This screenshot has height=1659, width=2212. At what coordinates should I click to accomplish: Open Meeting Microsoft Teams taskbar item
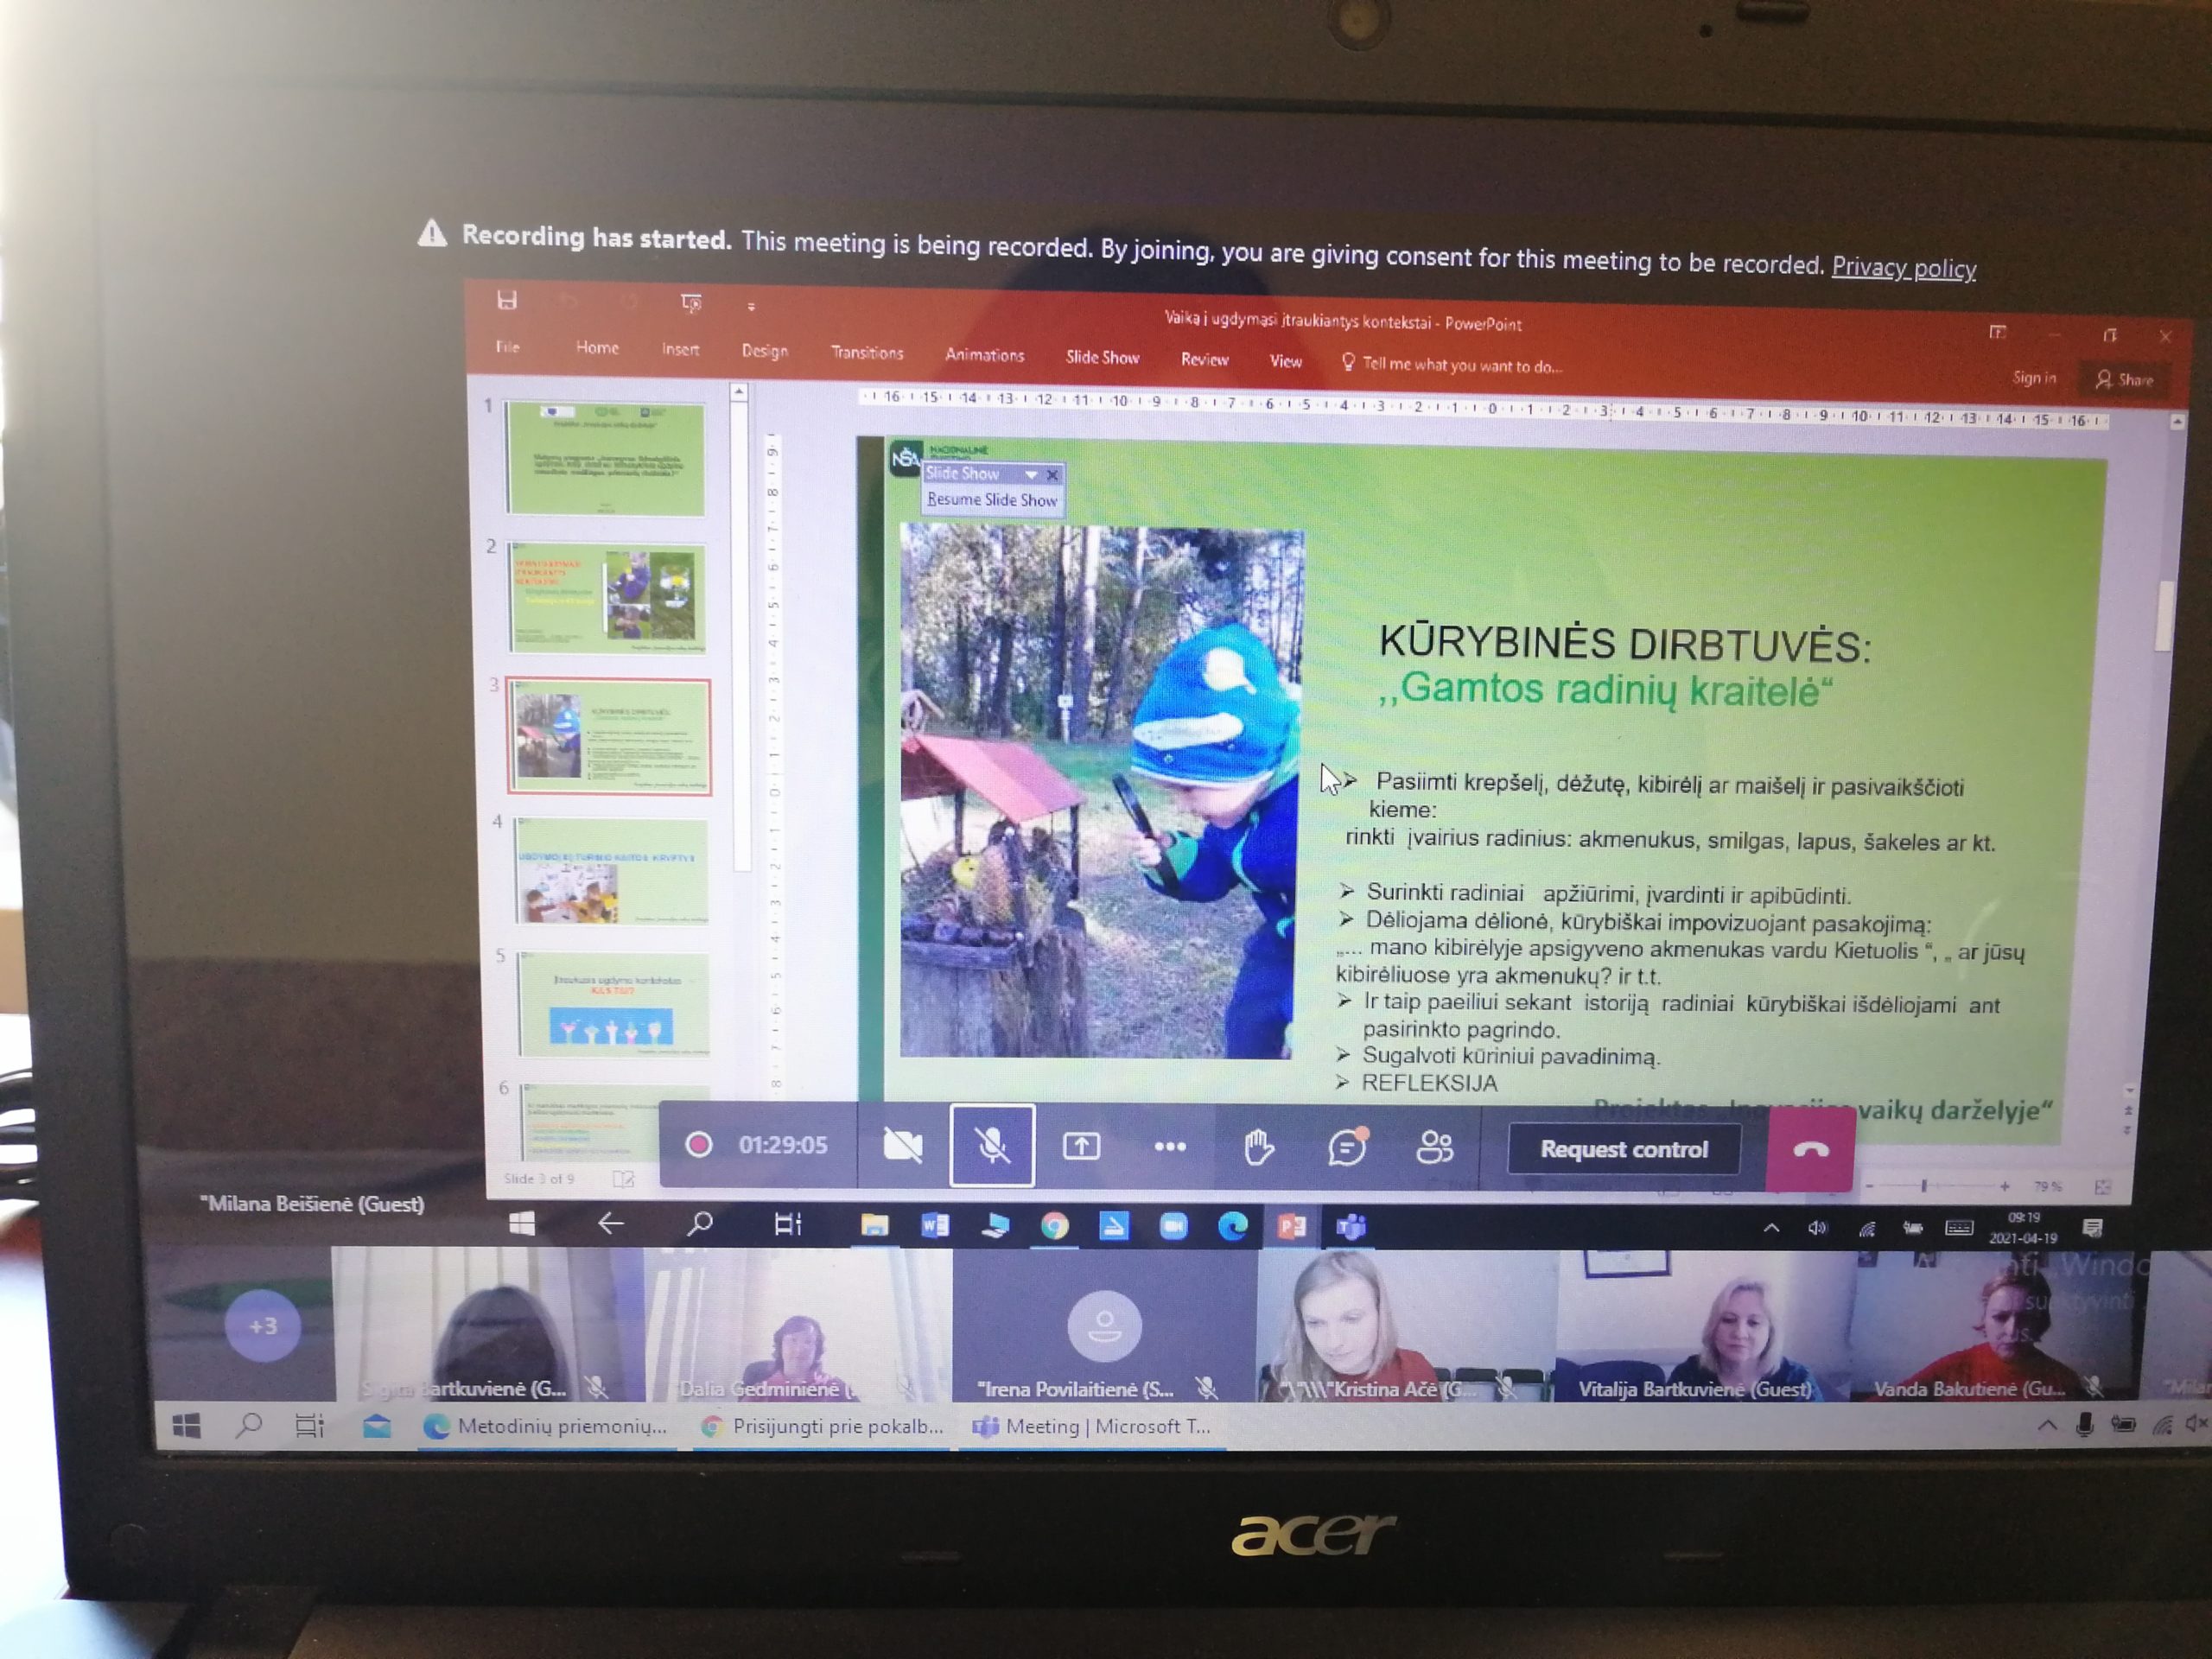[x=1093, y=1426]
